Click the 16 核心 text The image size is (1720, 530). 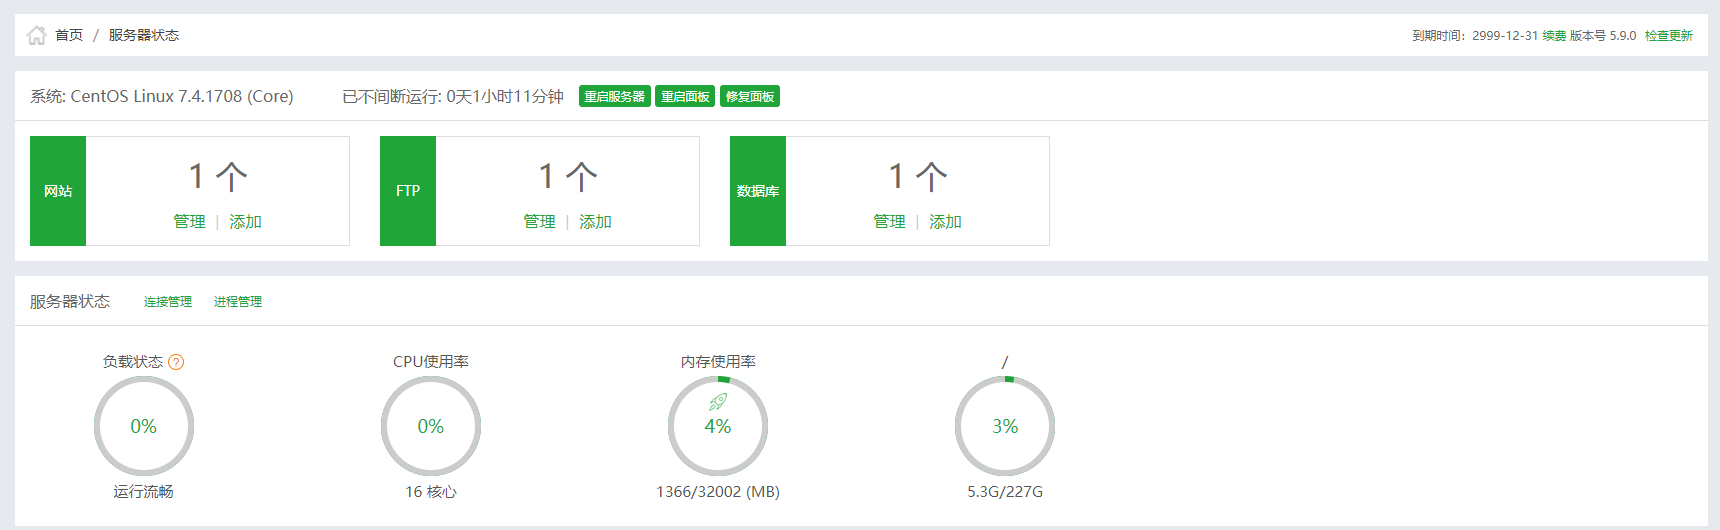click(x=431, y=491)
